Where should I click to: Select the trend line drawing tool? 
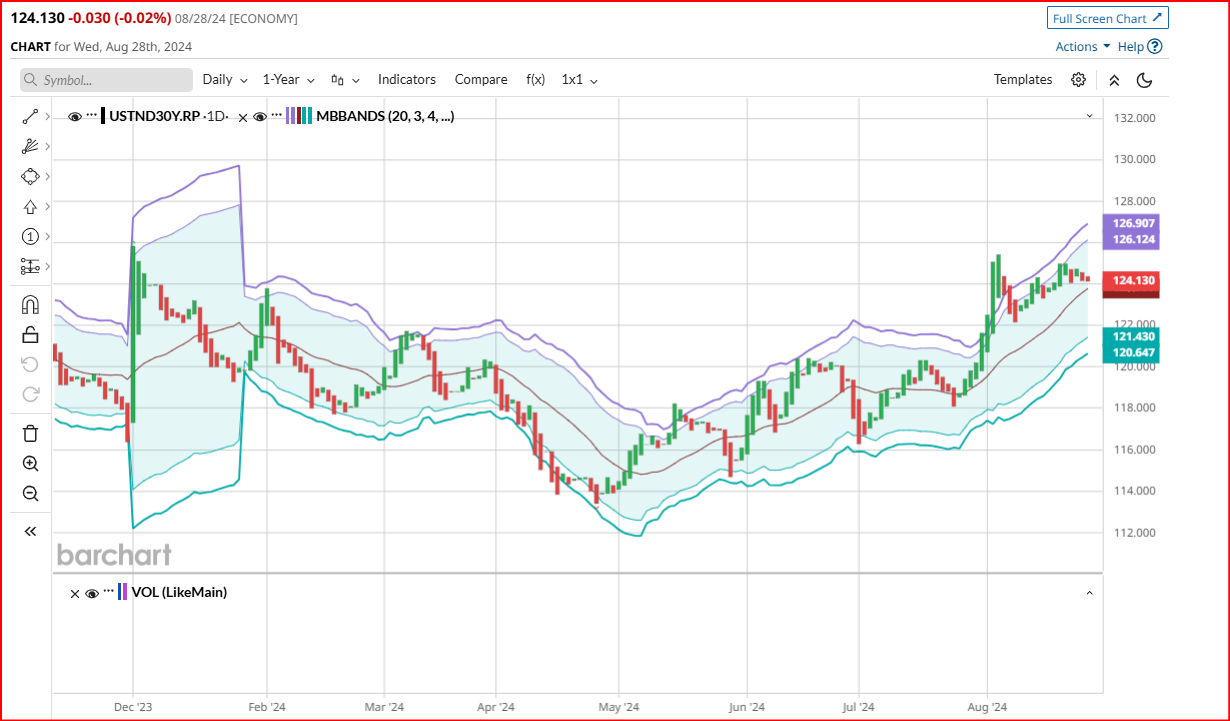[30, 116]
